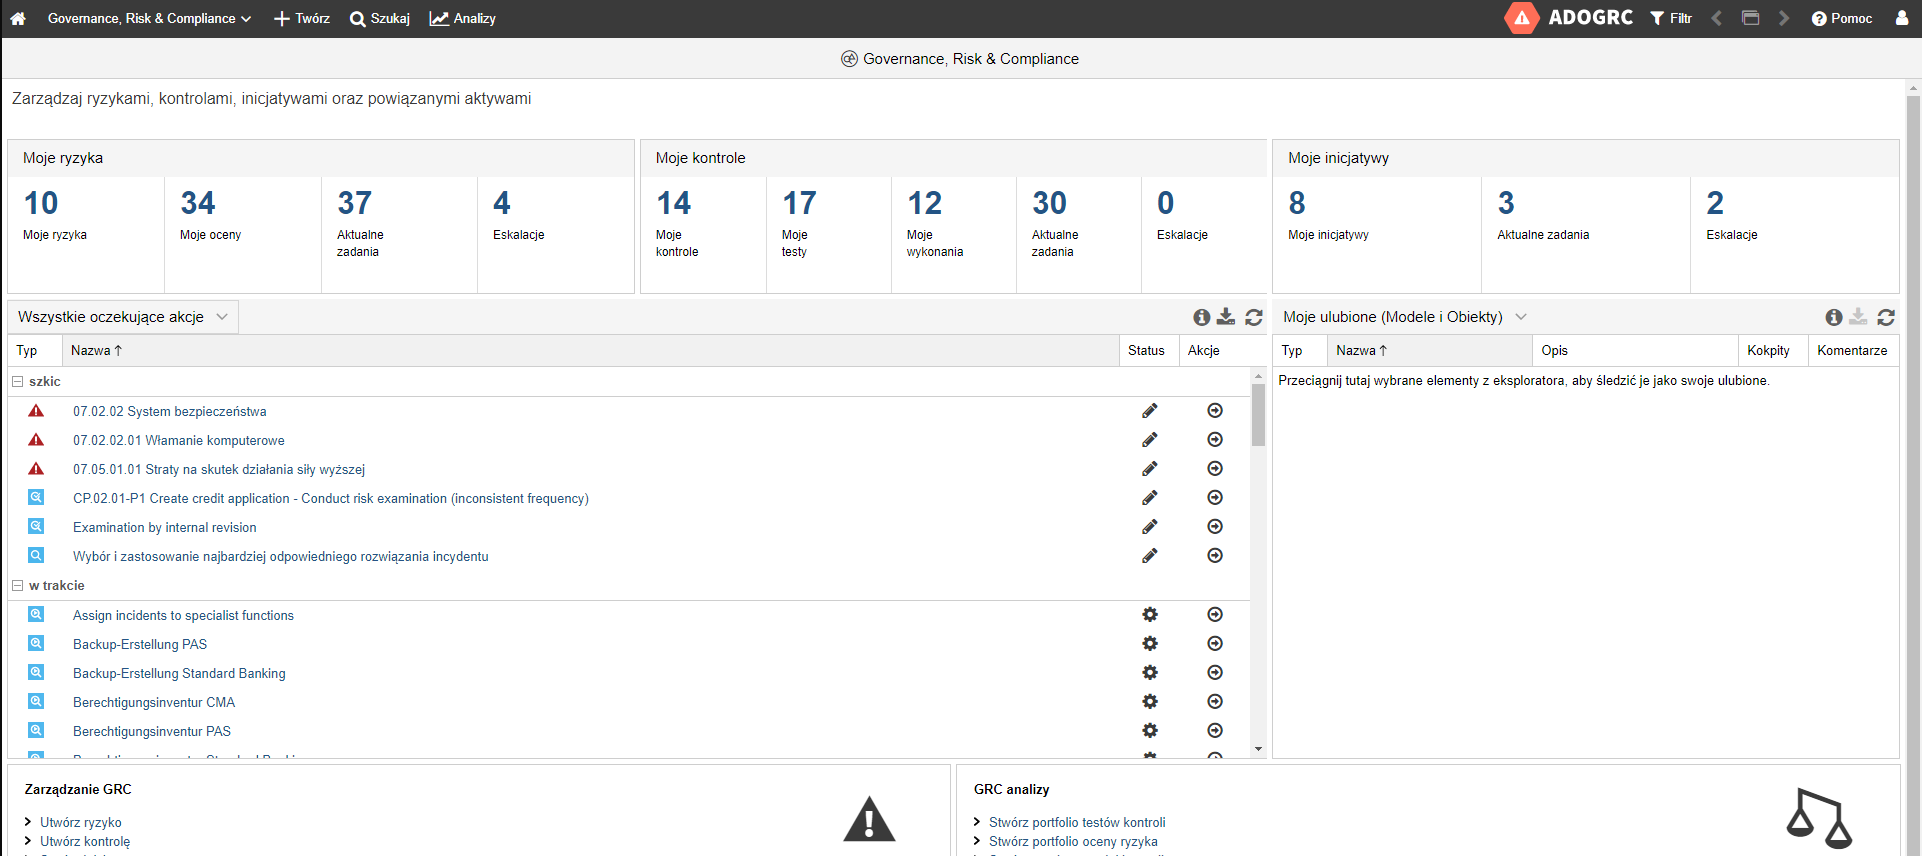Refresh the Moje ulubione widget
Image resolution: width=1922 pixels, height=856 pixels.
pos(1886,317)
